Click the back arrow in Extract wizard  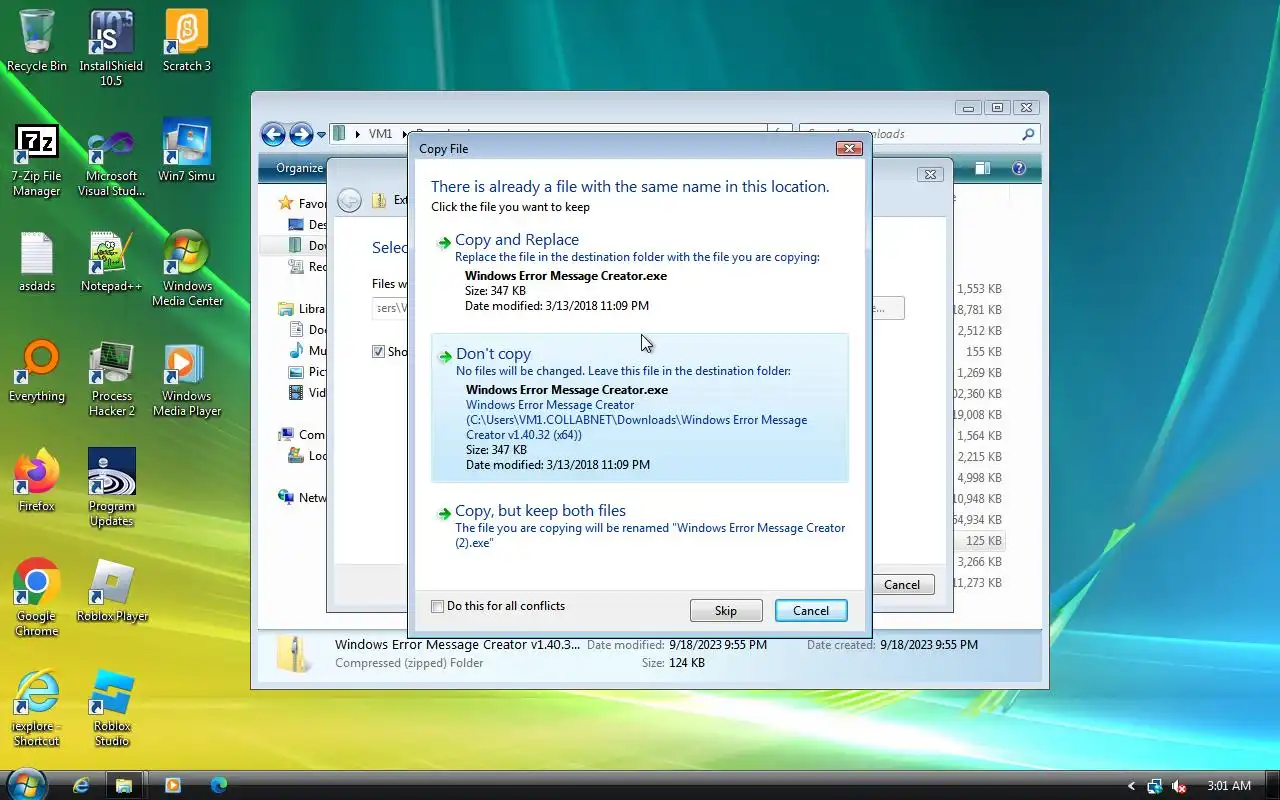[349, 200]
